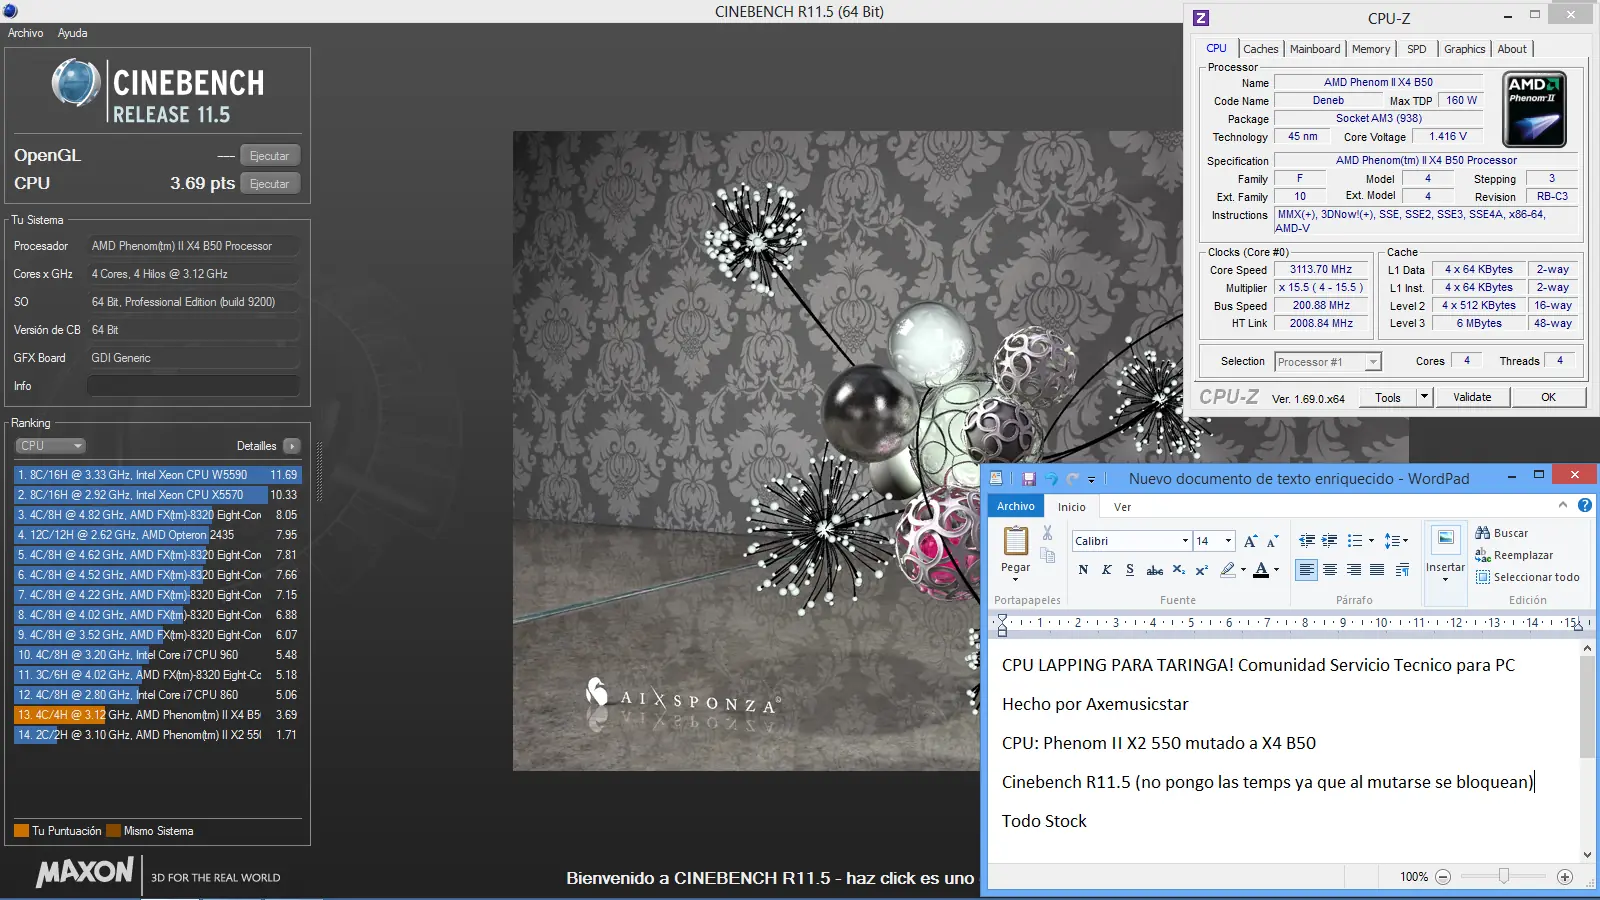Open the Archivo menu in WordPad
This screenshot has height=900, width=1600.
(x=1015, y=507)
